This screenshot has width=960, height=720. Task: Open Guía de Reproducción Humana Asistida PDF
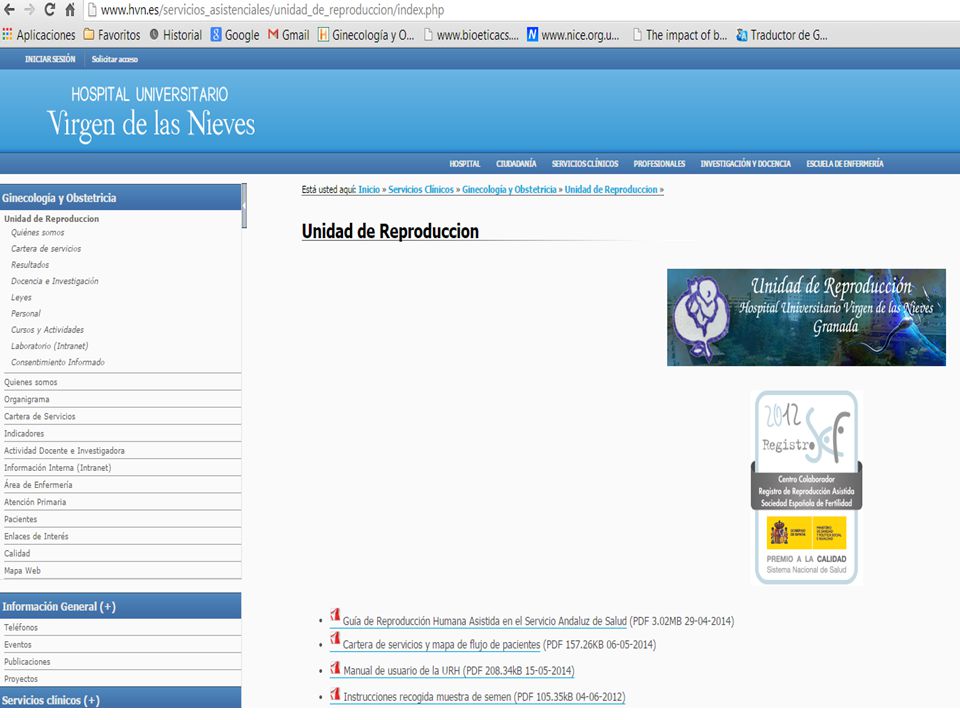click(x=484, y=621)
